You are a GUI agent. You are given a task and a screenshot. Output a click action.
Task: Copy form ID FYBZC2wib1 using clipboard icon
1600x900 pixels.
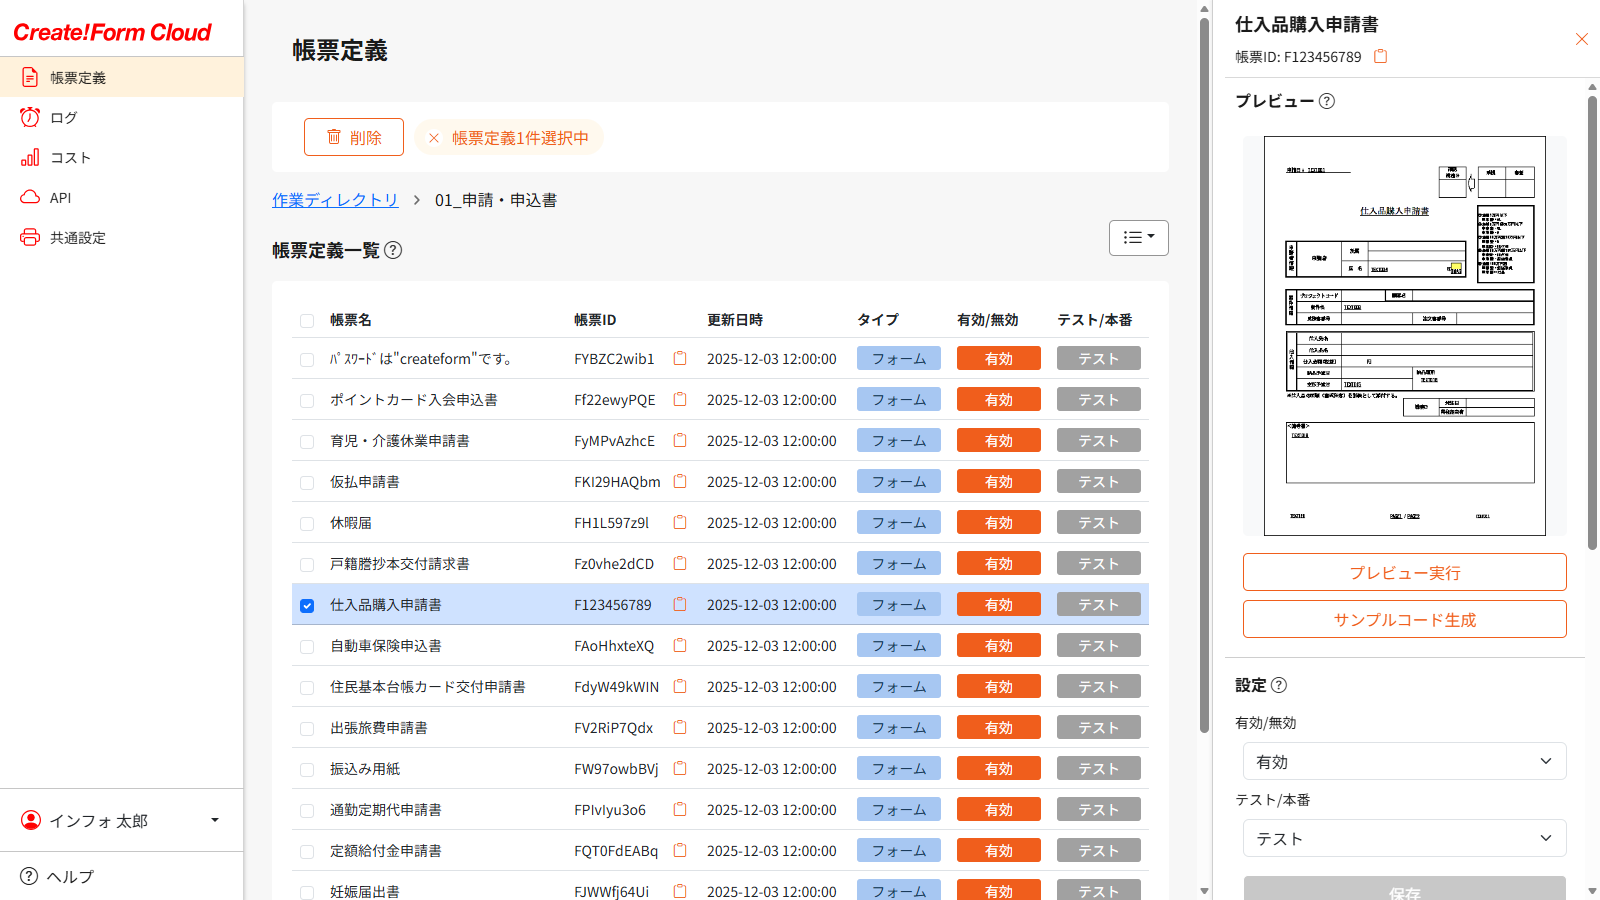[680, 359]
